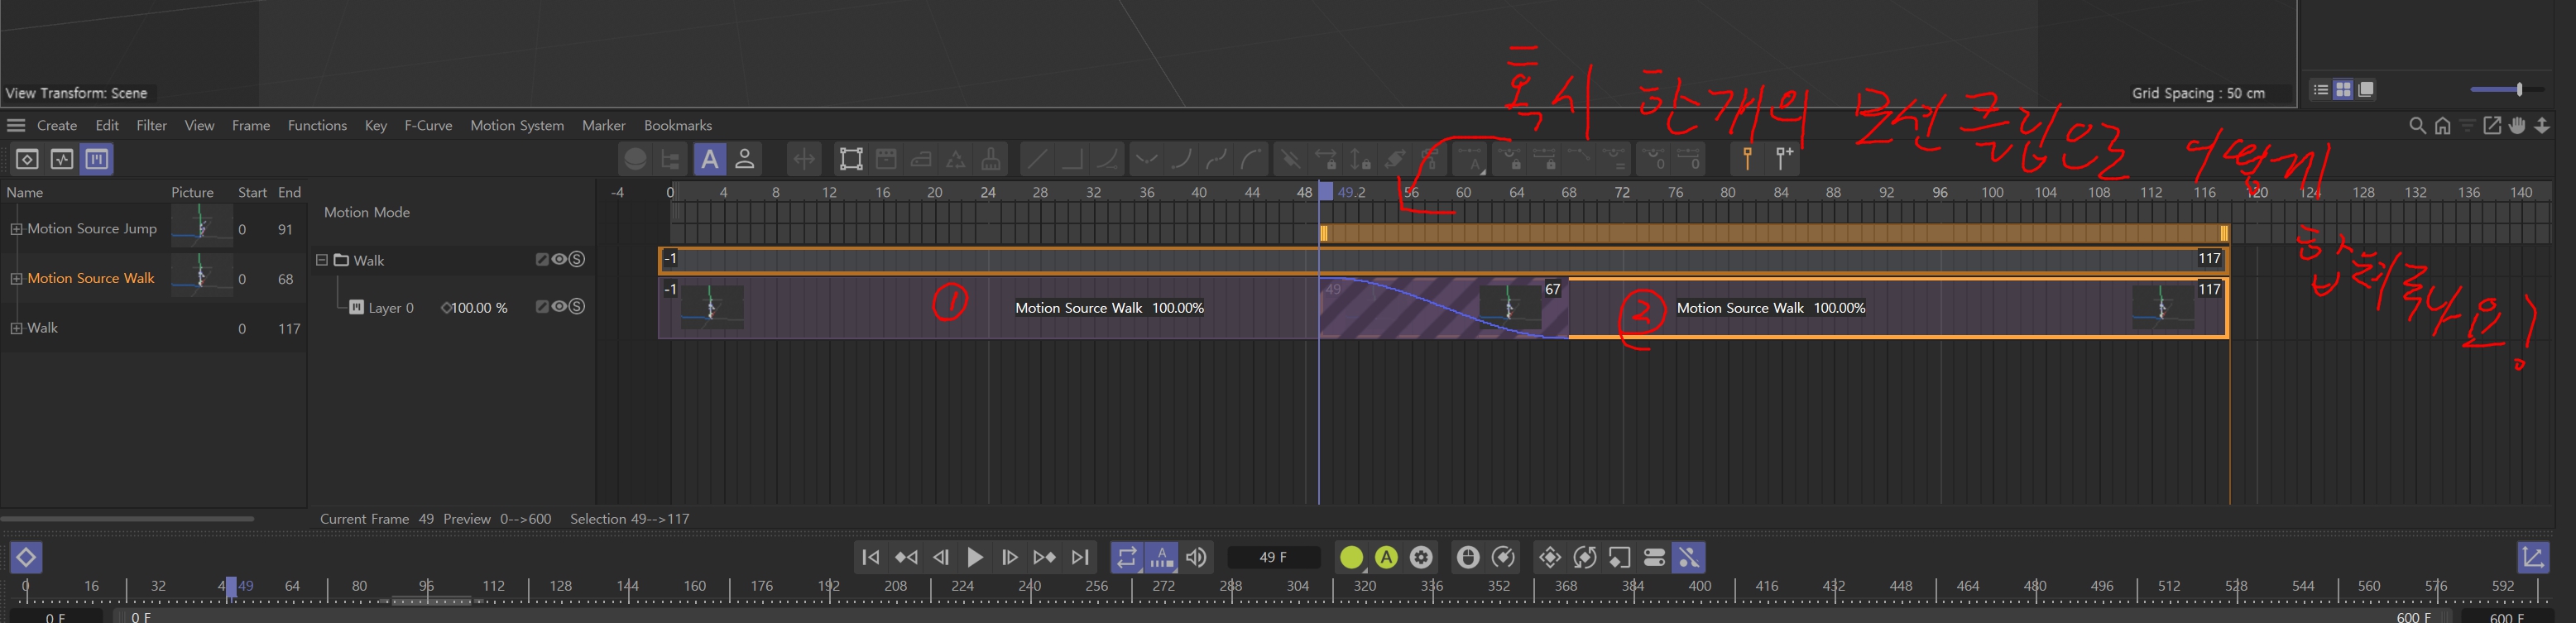This screenshot has height=623, width=2576.
Task: Enable Autokeying green A button
Action: pyautogui.click(x=1386, y=557)
